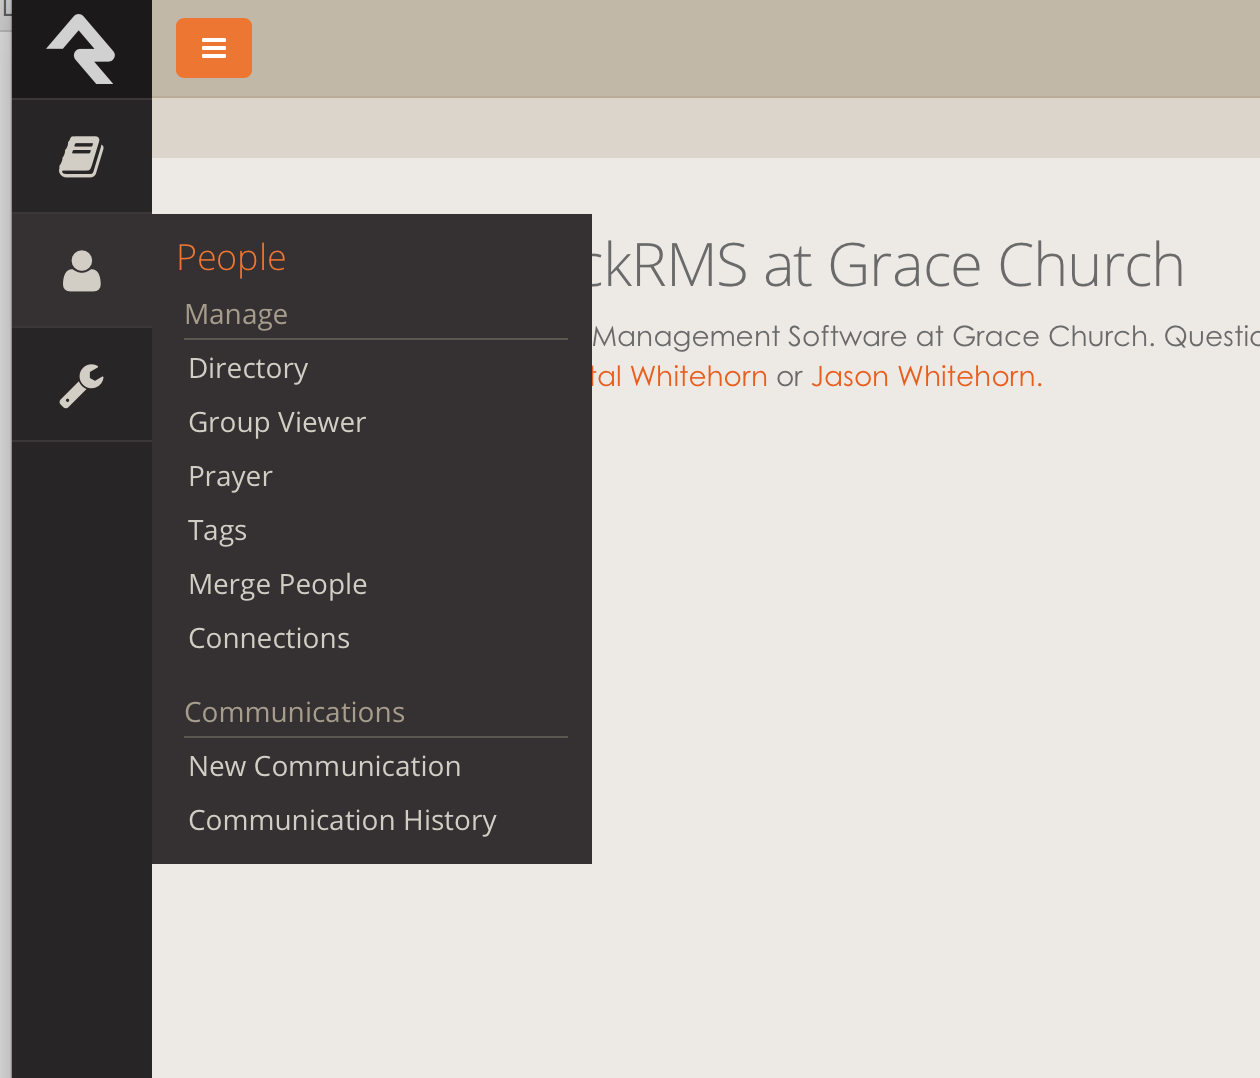Click the partially hidden Whitehorn link before 'or'
This screenshot has height=1078, width=1260.
(x=680, y=377)
